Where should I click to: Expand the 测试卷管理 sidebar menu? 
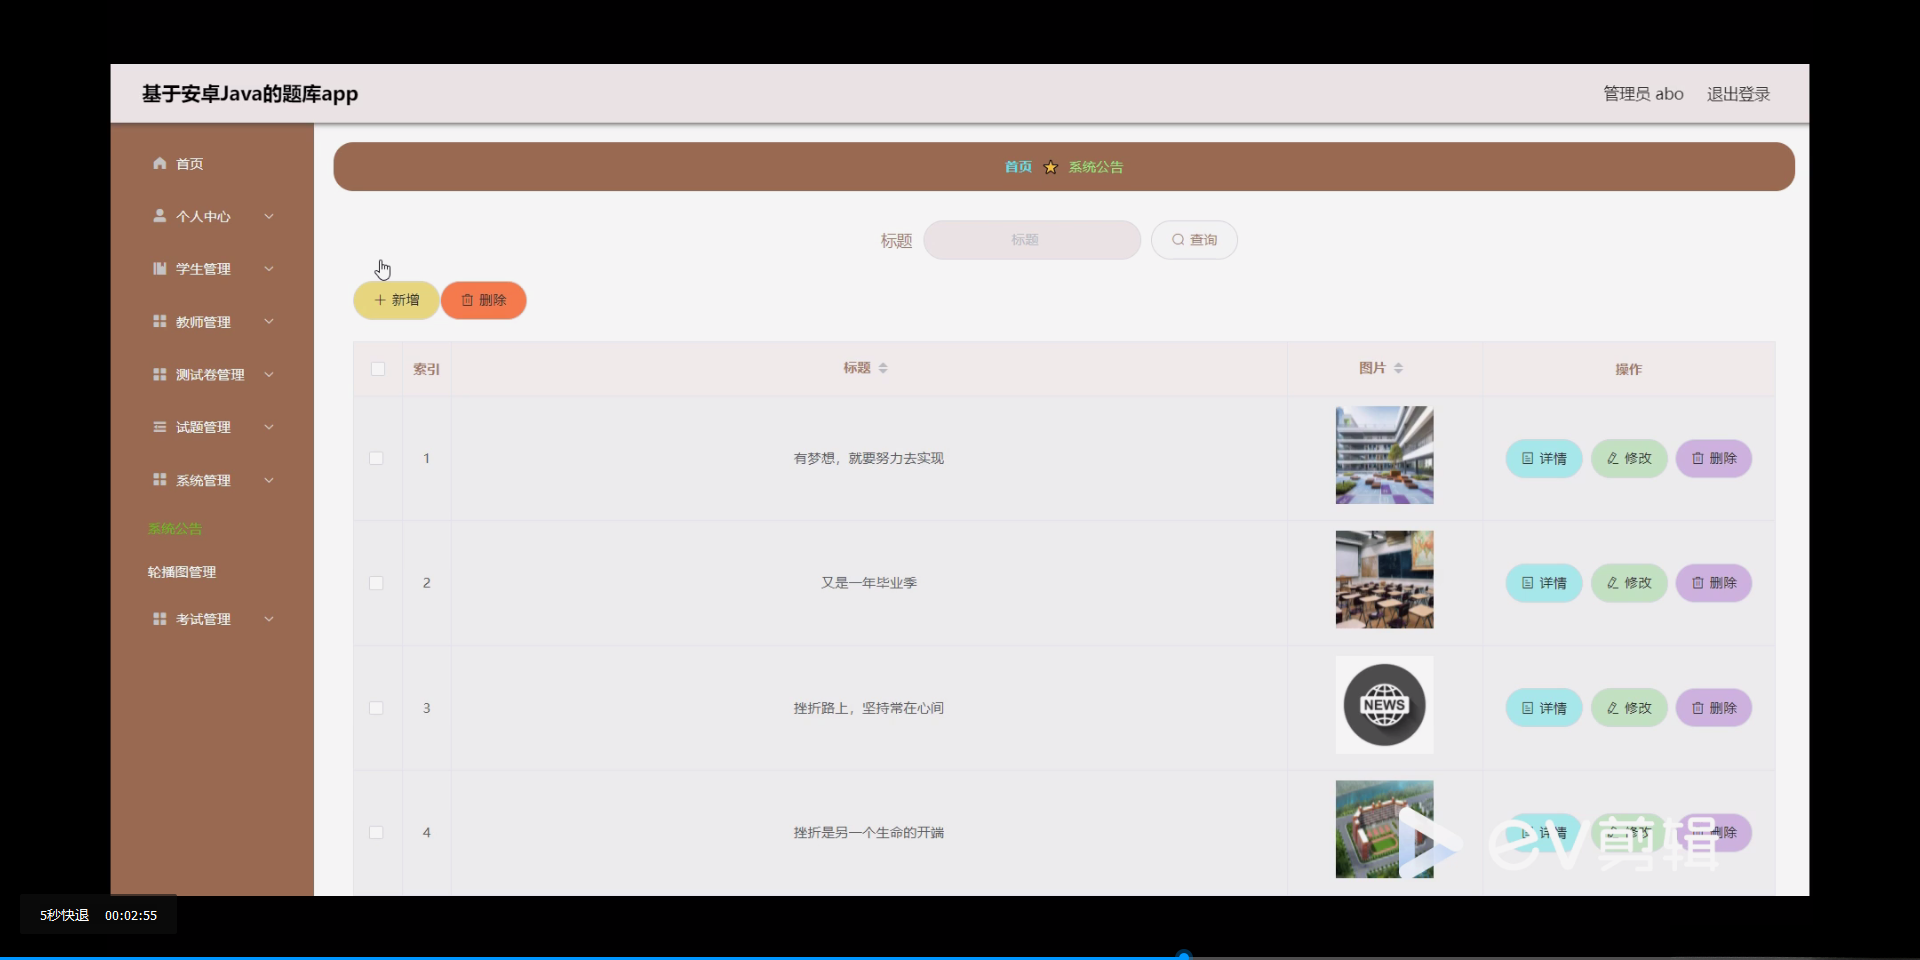tap(209, 374)
